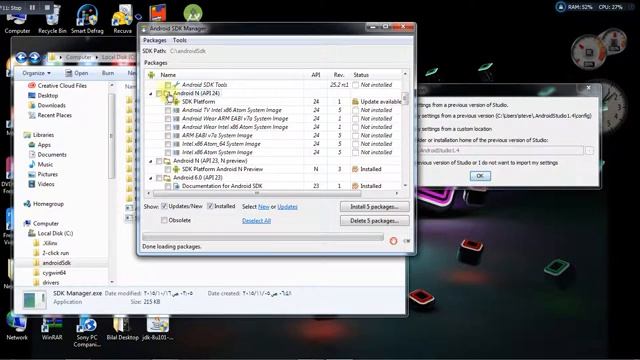This screenshot has height=360, width=640.
Task: Launch Recuva desktop shortcut
Action: point(122,20)
